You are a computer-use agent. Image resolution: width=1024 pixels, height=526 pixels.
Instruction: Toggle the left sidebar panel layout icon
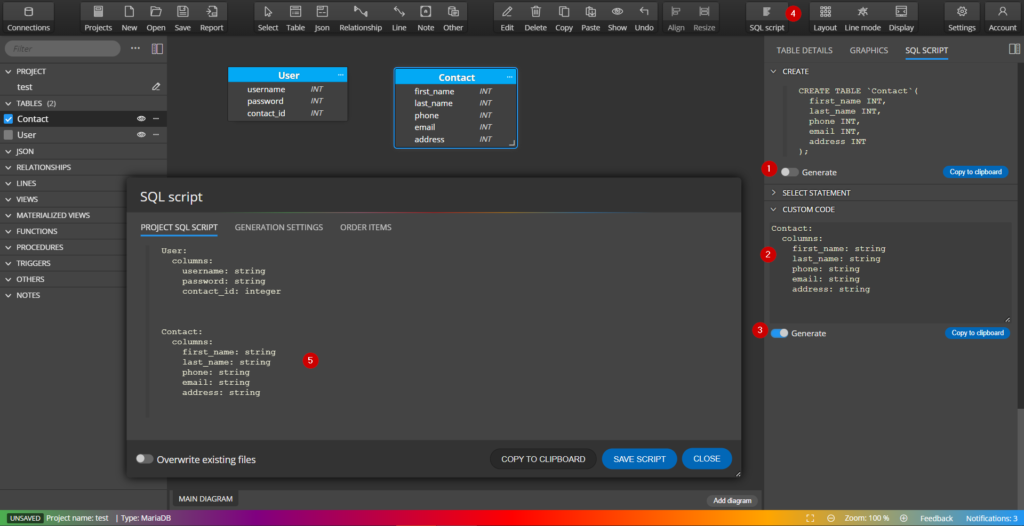click(157, 48)
